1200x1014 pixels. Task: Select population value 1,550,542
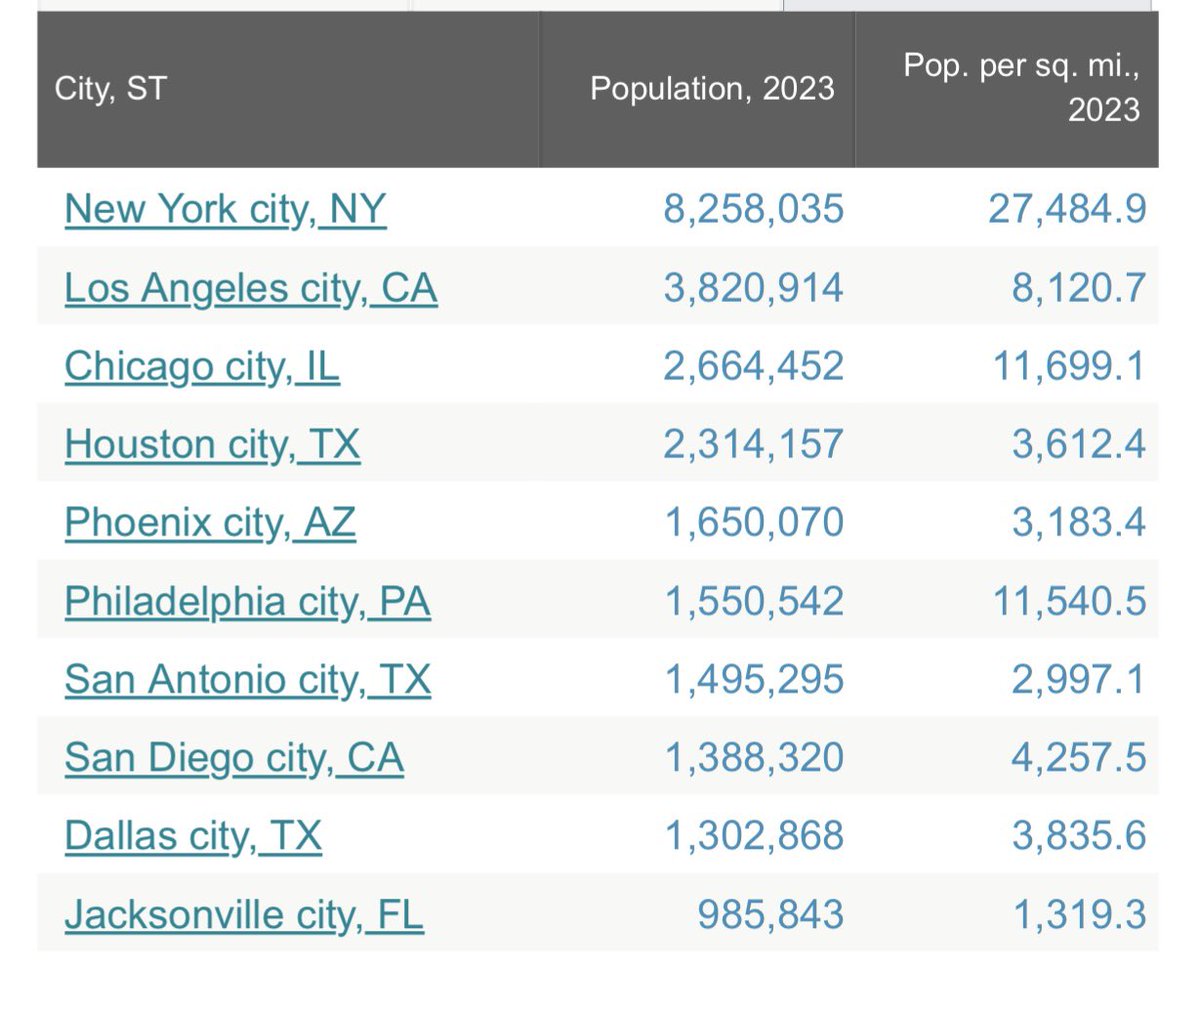tap(755, 601)
